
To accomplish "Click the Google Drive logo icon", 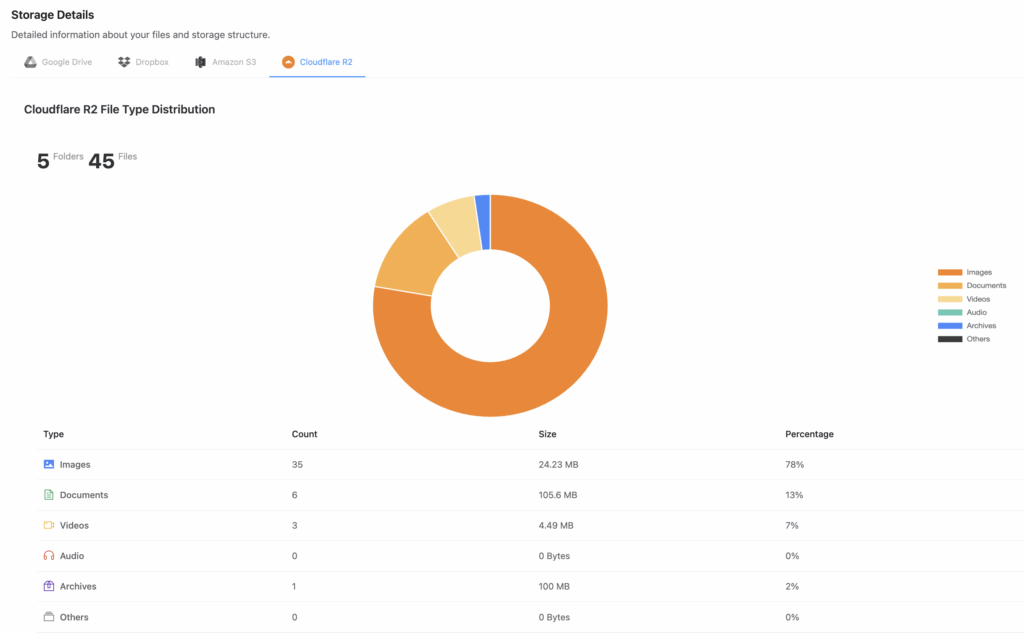I will click(31, 62).
